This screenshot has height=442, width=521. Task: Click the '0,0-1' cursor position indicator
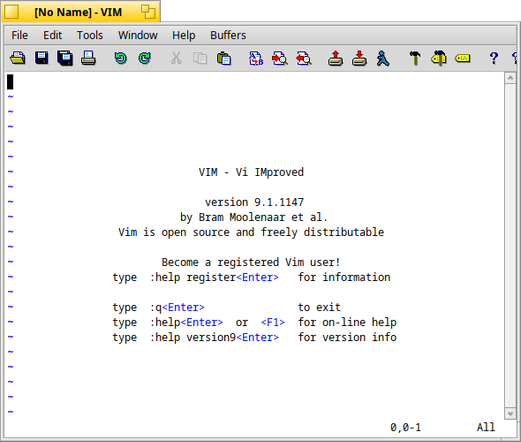[x=405, y=427]
